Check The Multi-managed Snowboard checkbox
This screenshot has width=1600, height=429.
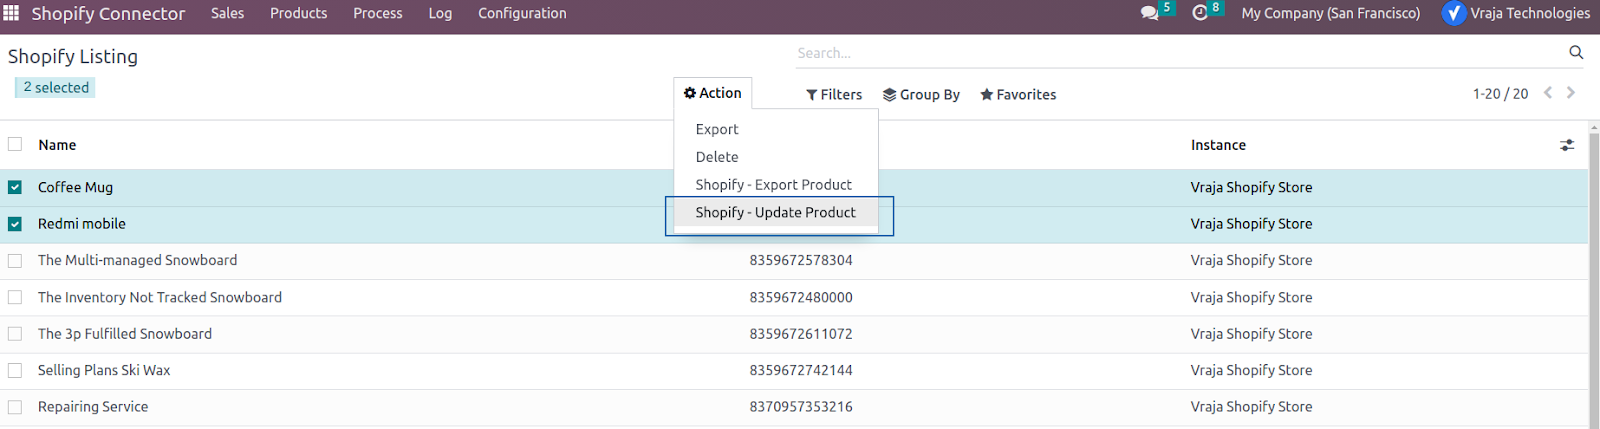tap(15, 260)
